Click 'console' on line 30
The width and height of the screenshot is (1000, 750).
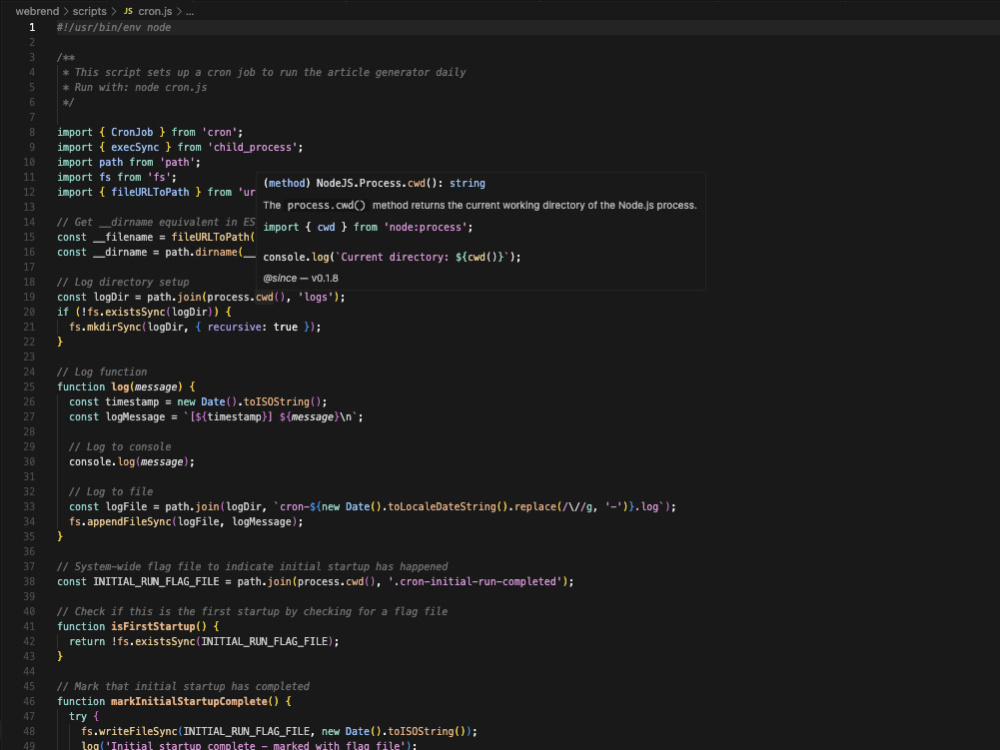(91, 462)
